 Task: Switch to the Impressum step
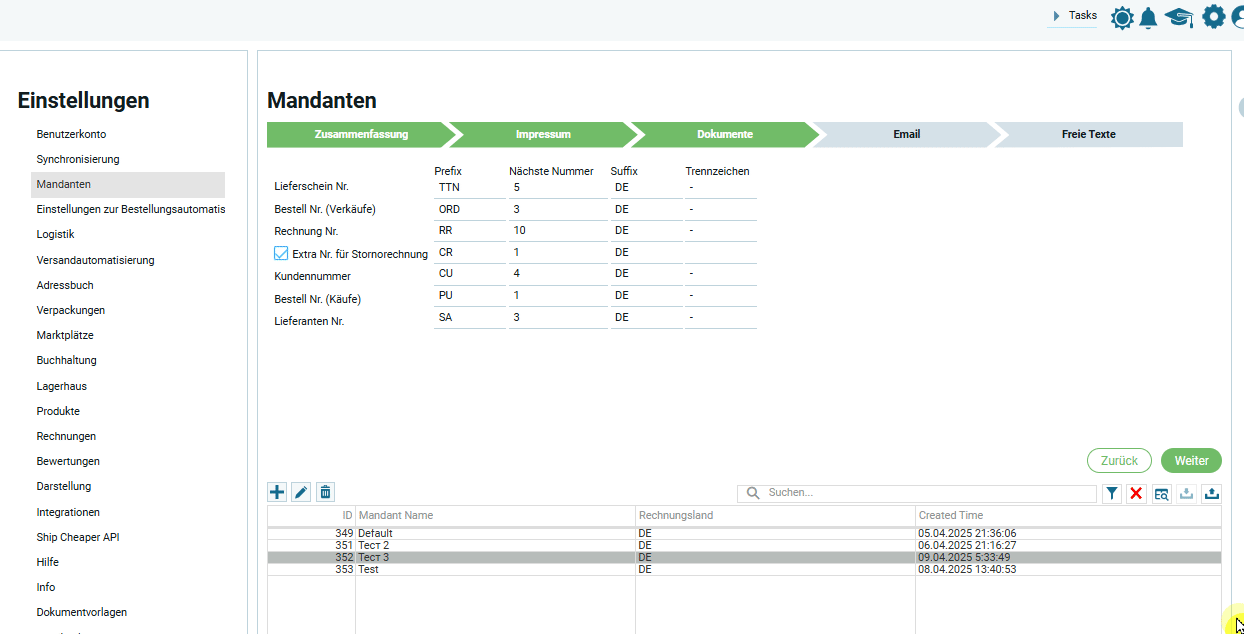(543, 134)
